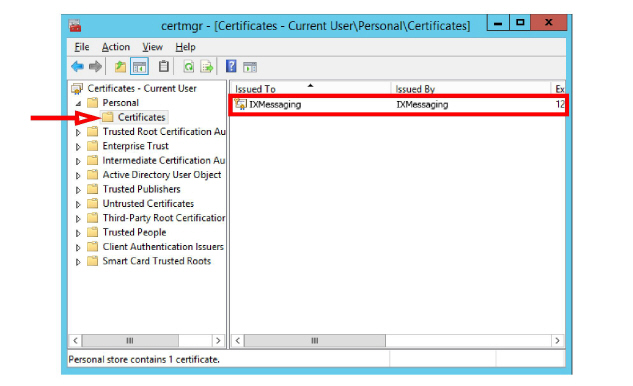This screenshot has height=386, width=633.
Task: Select Untrusted Certificates tree item
Action: point(148,203)
